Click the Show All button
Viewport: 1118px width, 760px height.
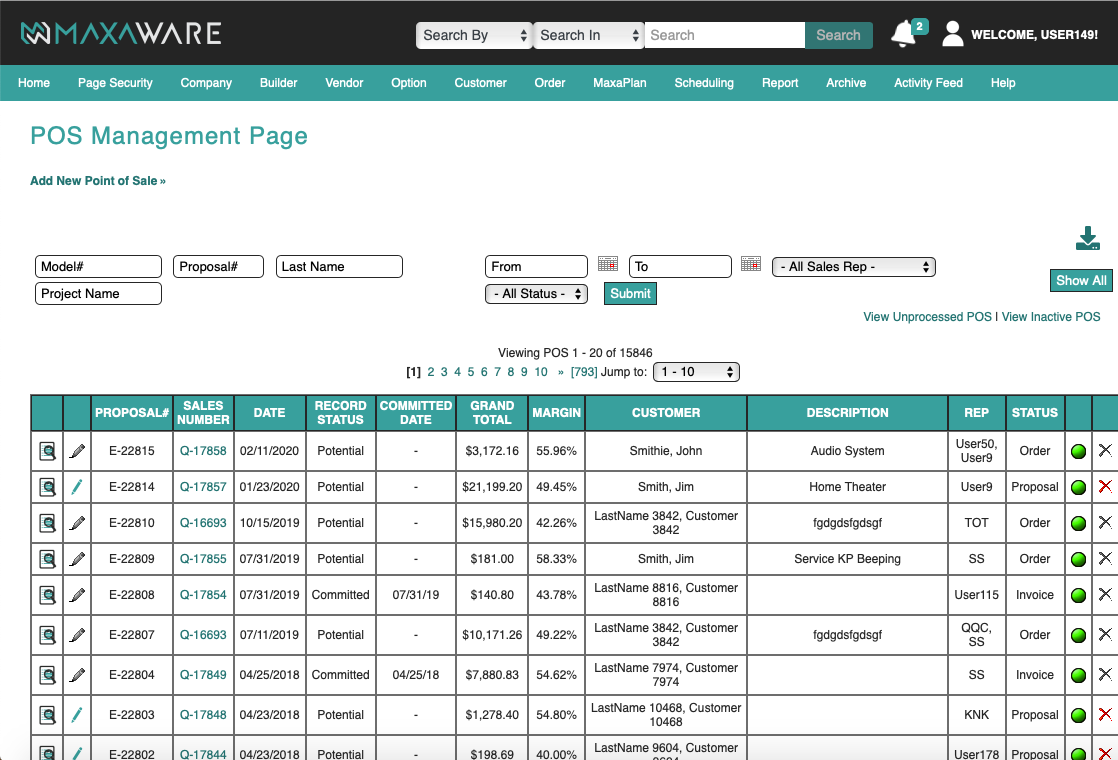[1081, 280]
